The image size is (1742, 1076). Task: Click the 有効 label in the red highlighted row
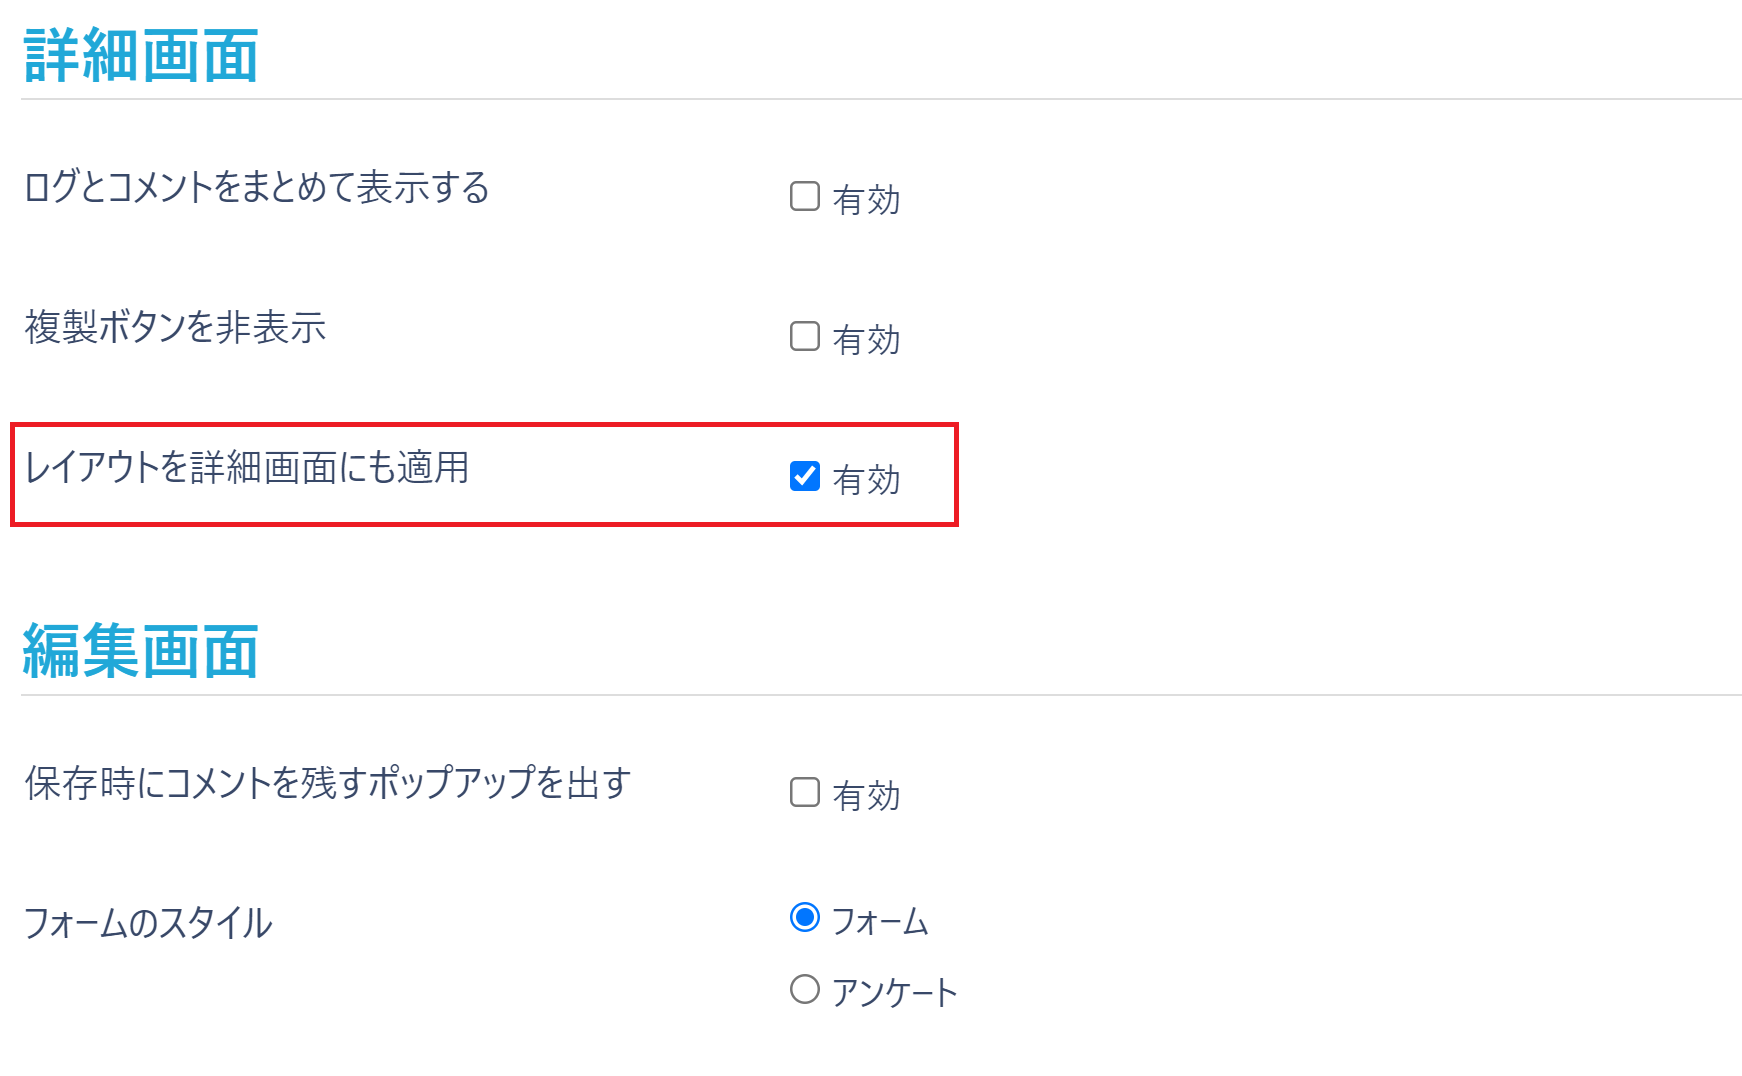click(x=866, y=480)
